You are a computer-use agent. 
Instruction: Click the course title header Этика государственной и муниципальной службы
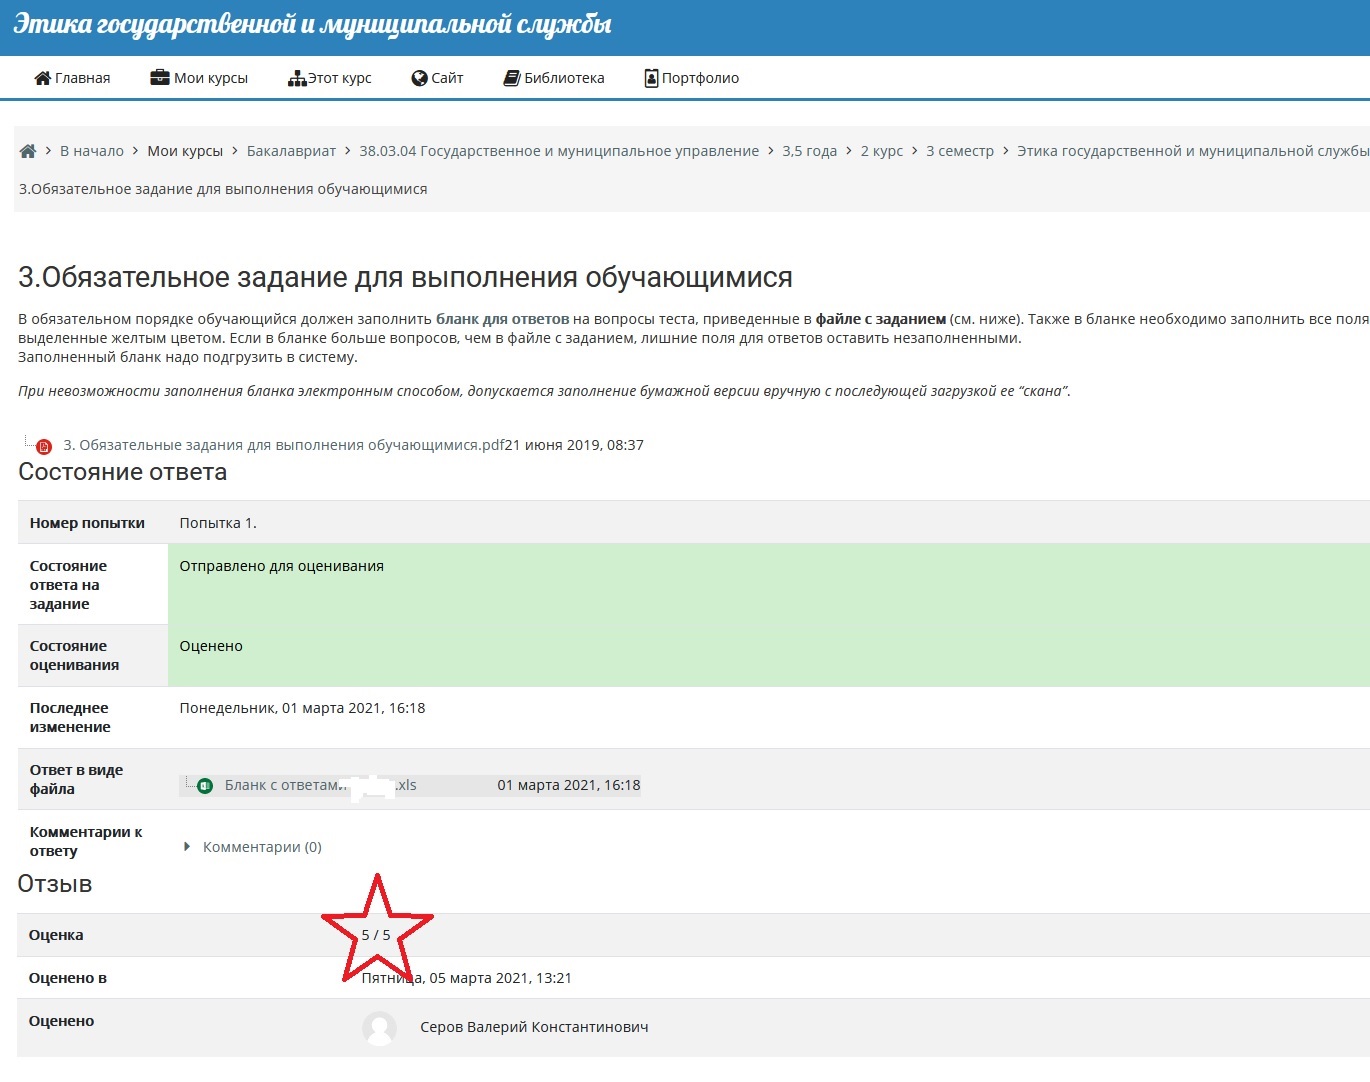click(x=312, y=24)
